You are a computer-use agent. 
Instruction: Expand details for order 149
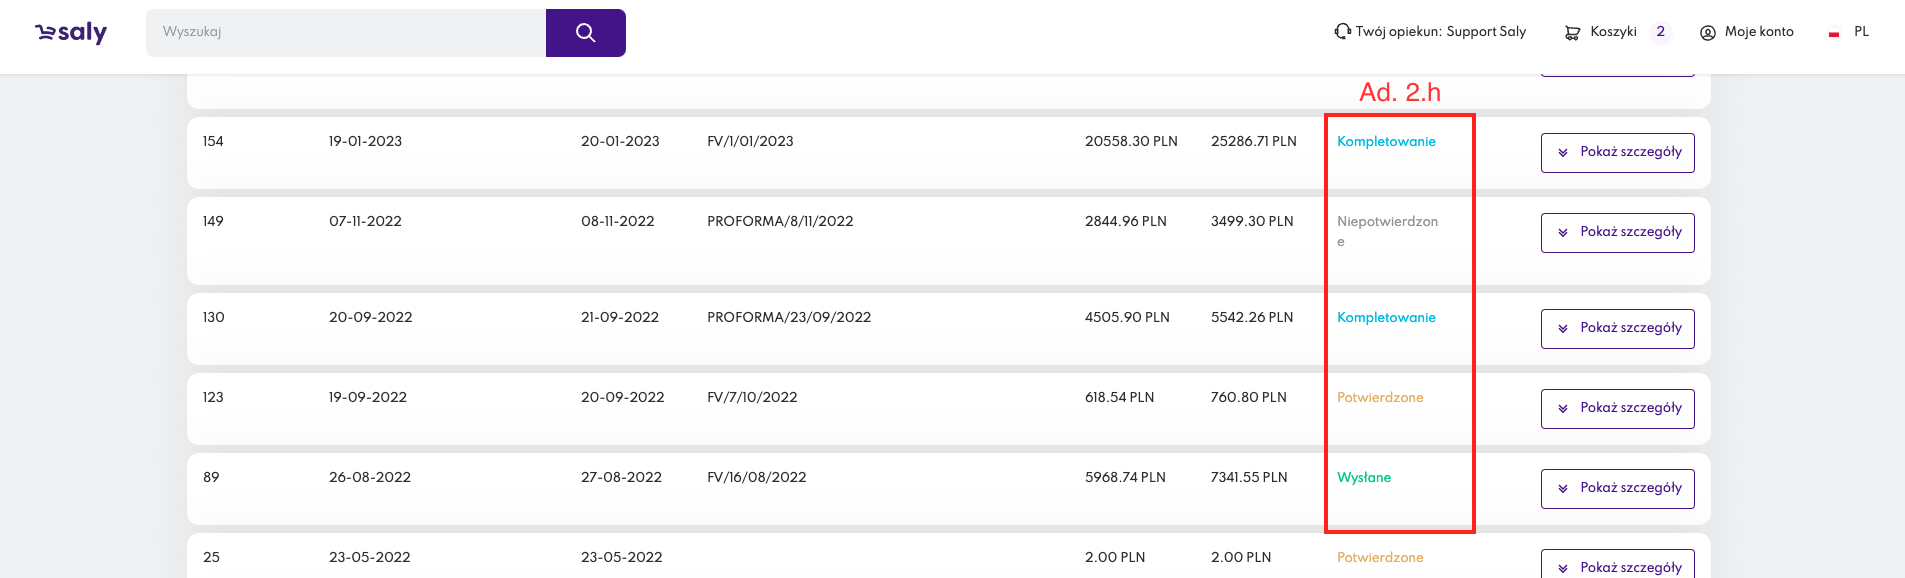click(1617, 233)
